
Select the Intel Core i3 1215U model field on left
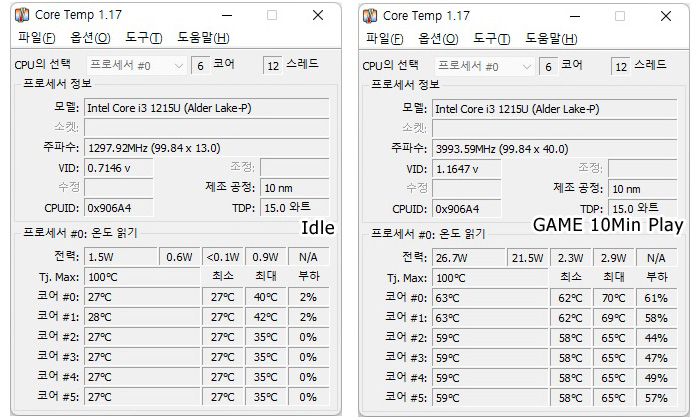coord(207,108)
